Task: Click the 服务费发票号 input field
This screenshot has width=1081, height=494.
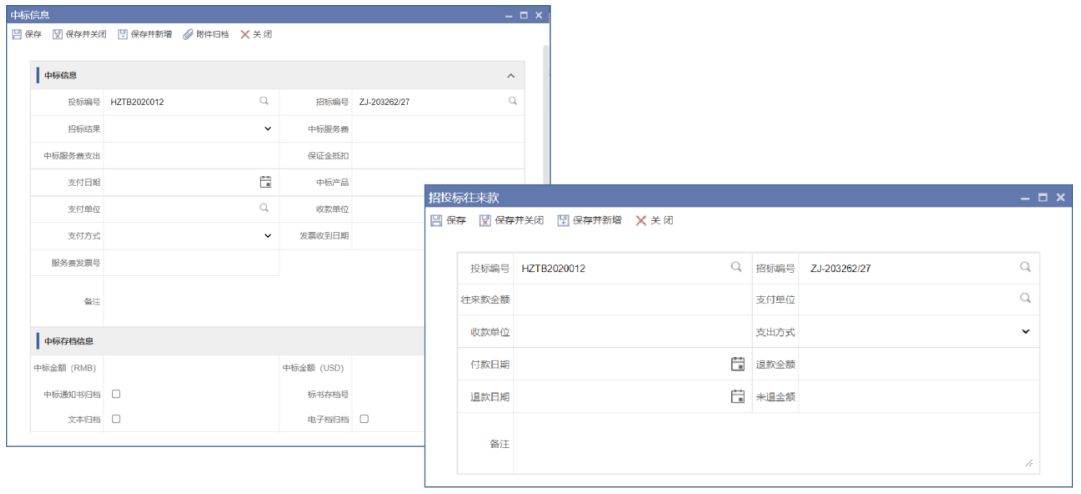Action: (x=191, y=263)
